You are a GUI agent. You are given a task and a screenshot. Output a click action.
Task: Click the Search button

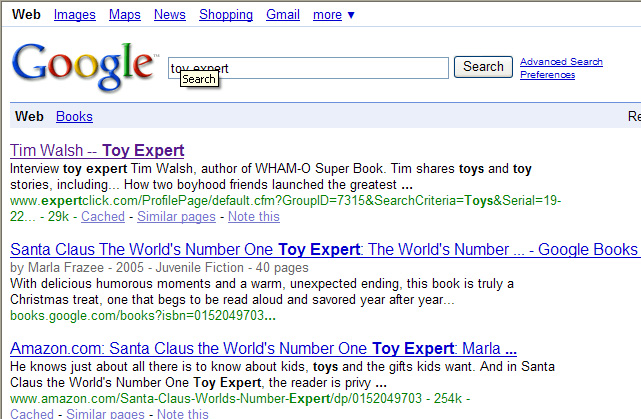[483, 67]
